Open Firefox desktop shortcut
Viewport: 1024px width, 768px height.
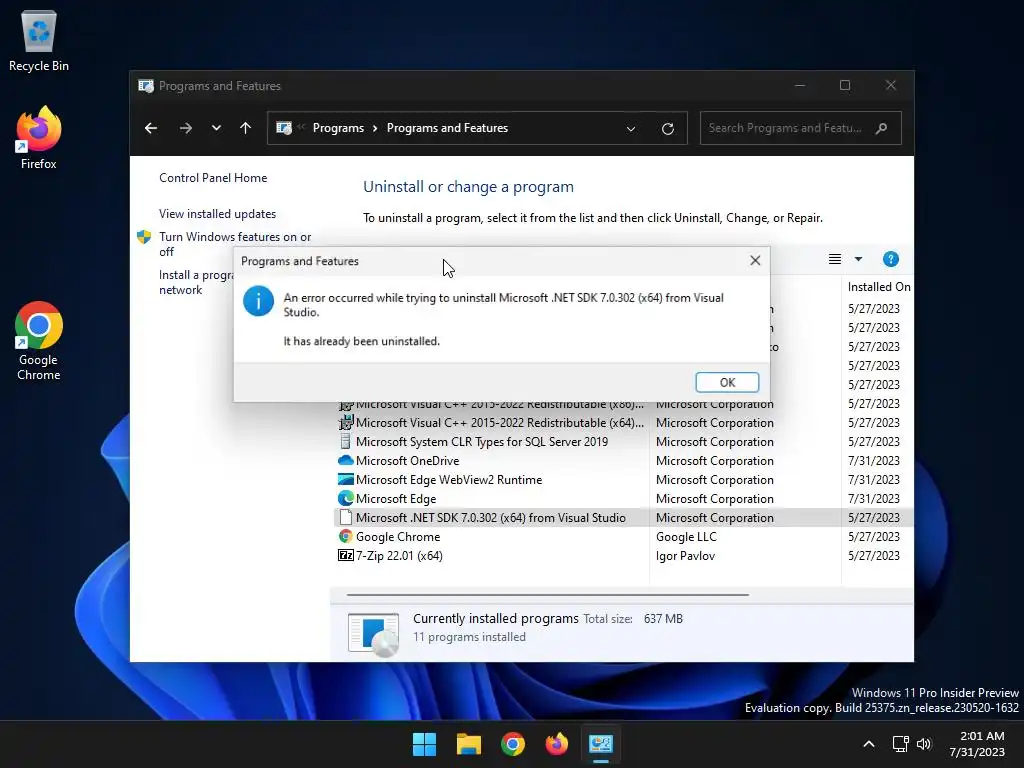tap(39, 138)
